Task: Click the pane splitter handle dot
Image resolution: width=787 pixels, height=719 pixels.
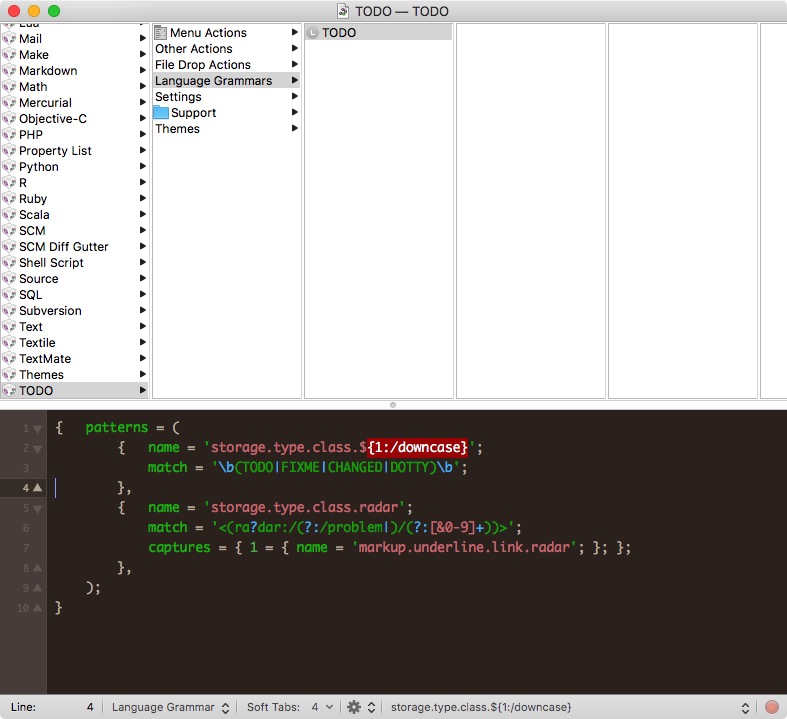Action: tap(393, 405)
